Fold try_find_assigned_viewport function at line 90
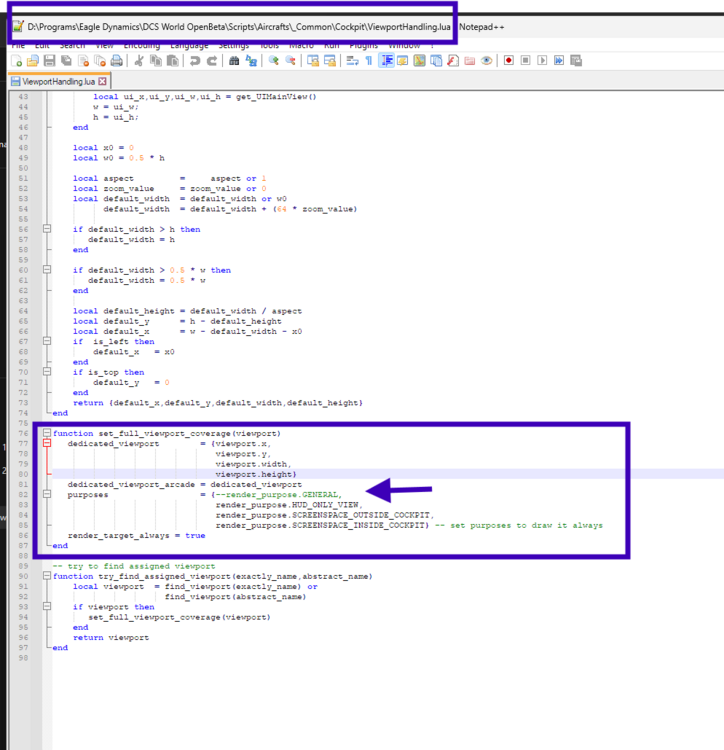 47,576
